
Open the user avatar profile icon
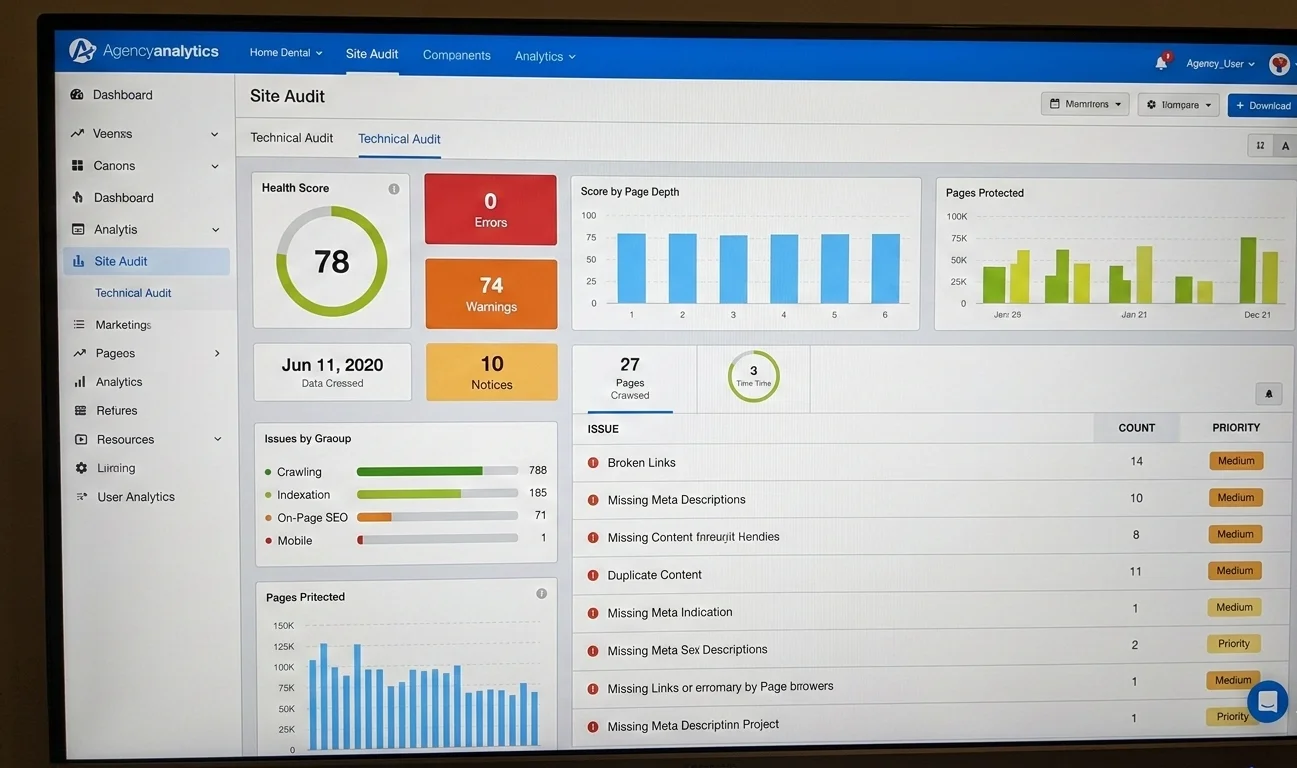1279,64
